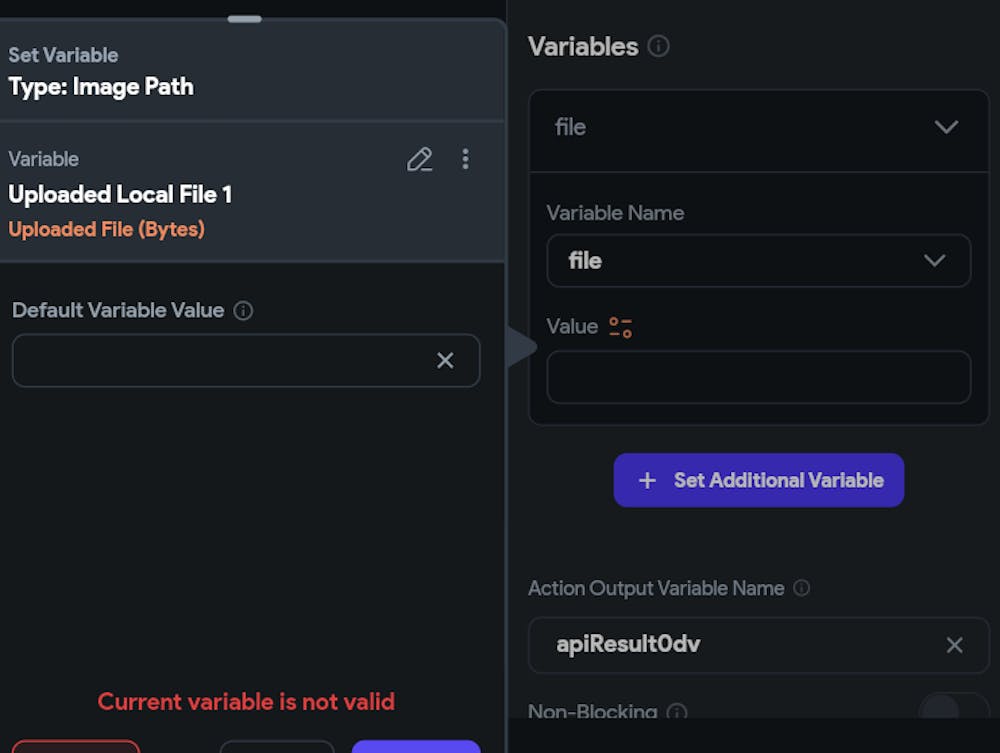
Task: Click the empty Value input field
Action: (x=758, y=377)
